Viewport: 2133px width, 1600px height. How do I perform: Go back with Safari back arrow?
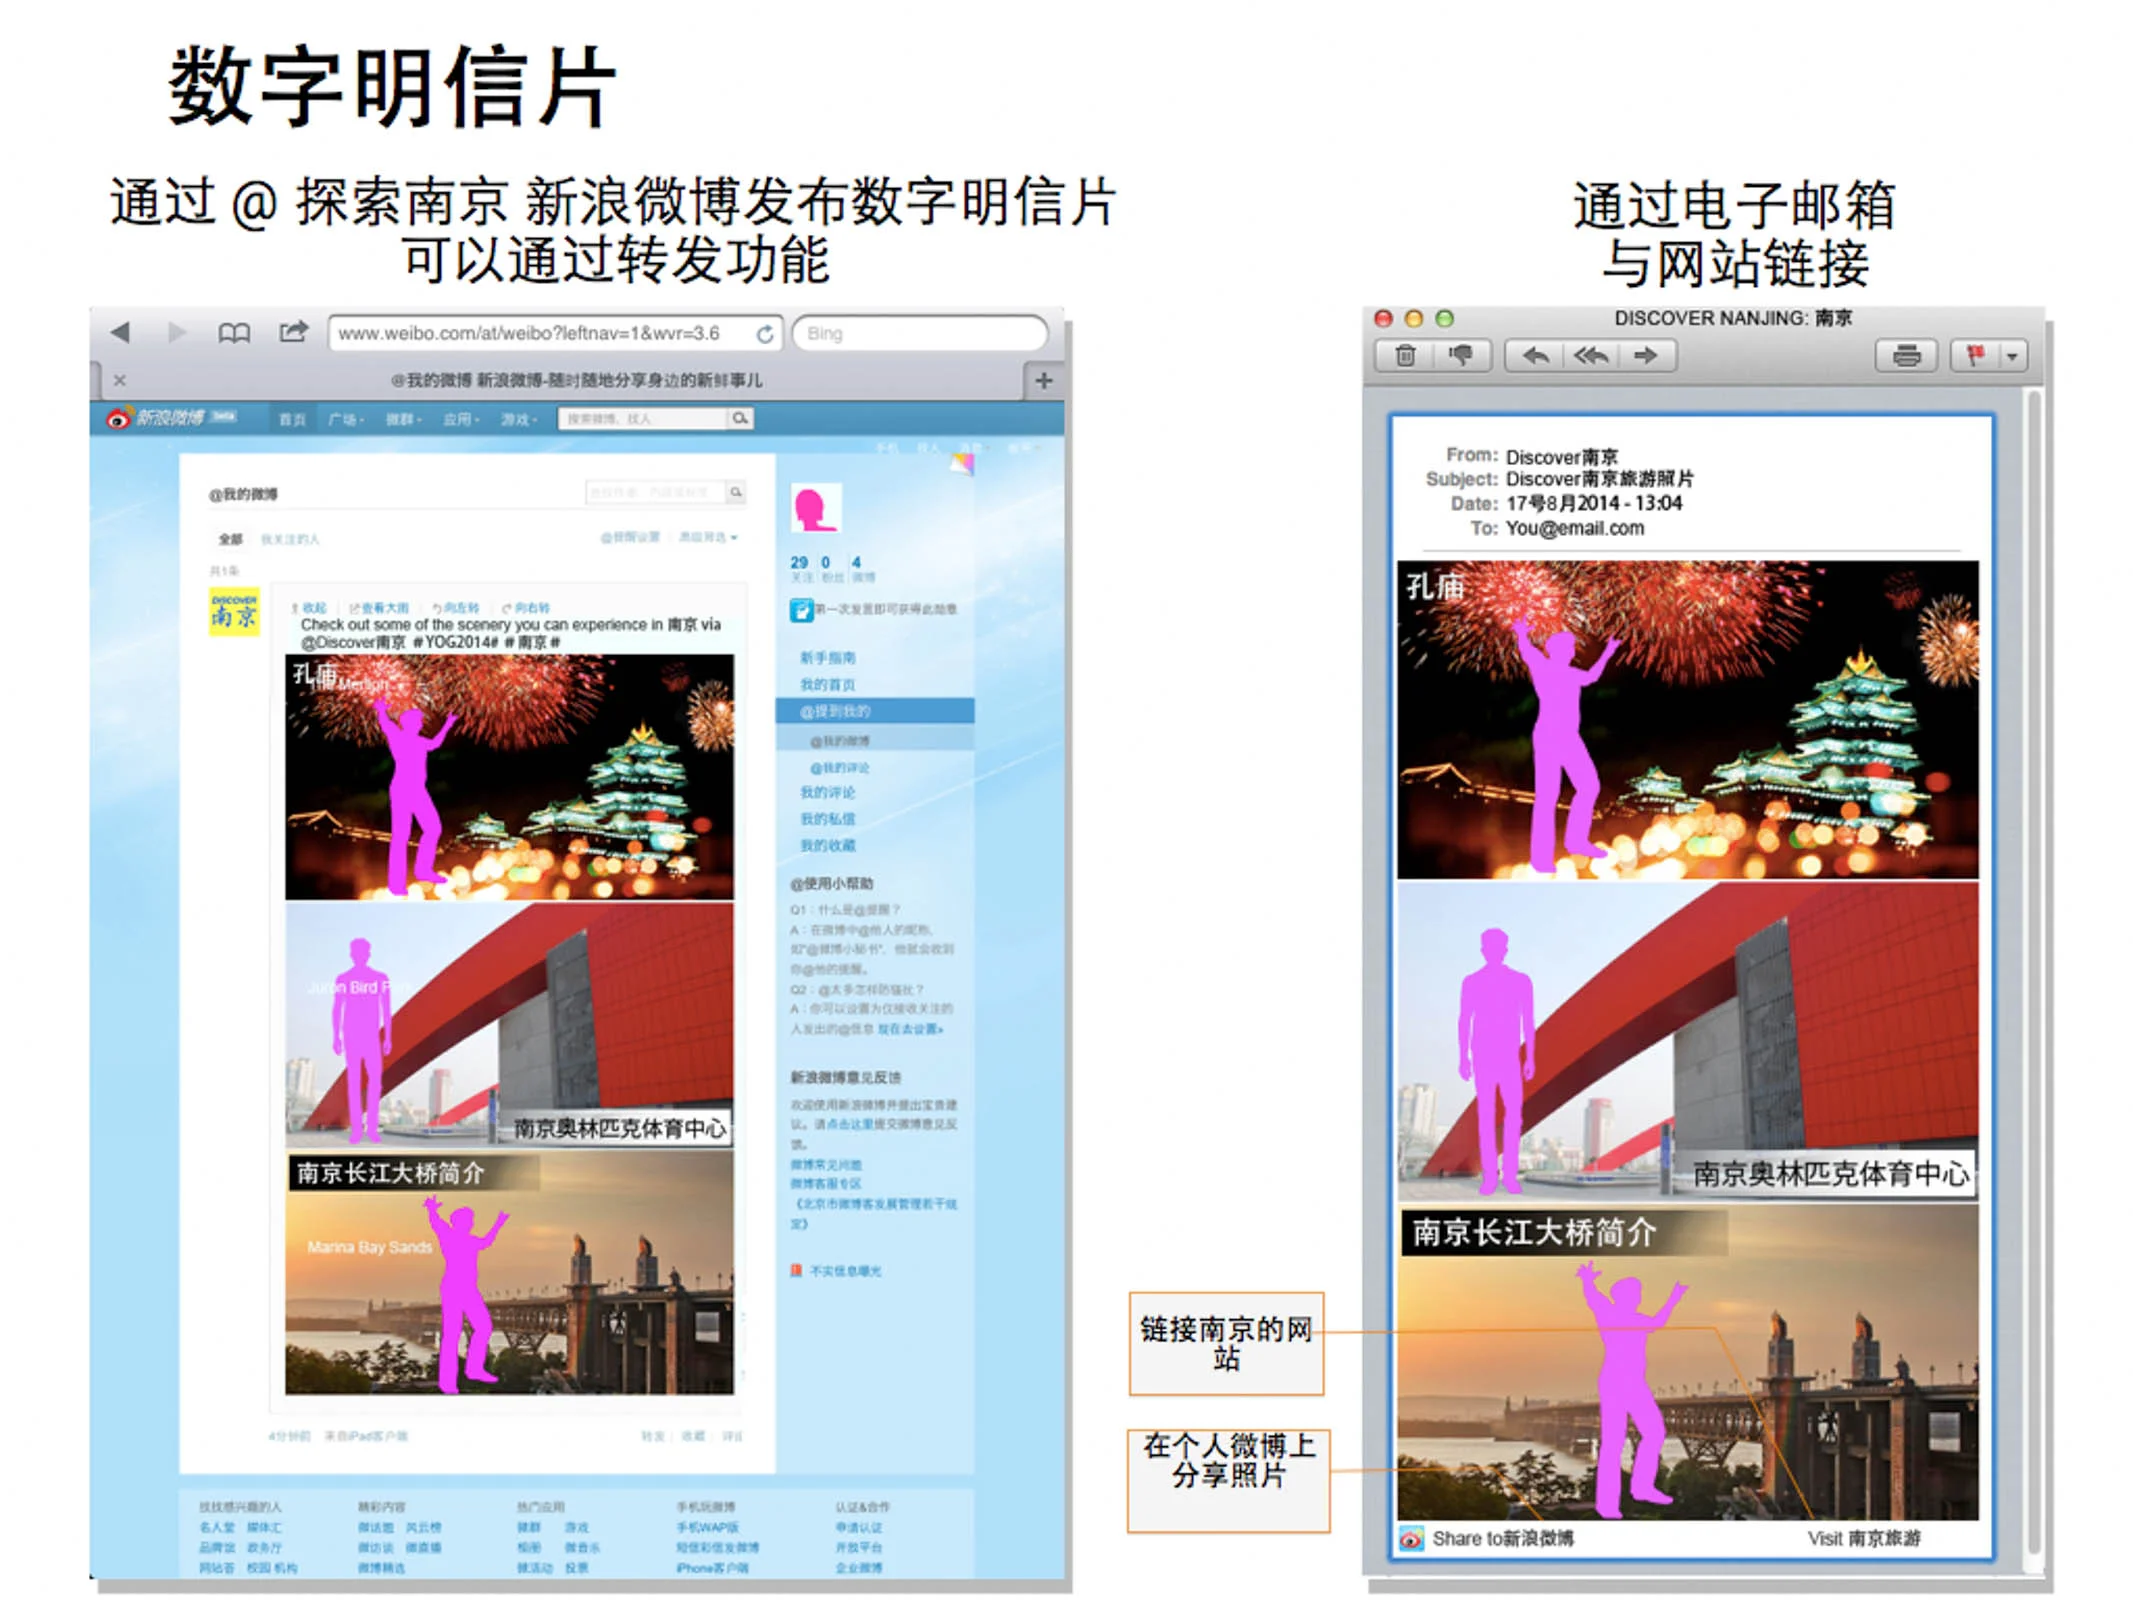tap(121, 332)
